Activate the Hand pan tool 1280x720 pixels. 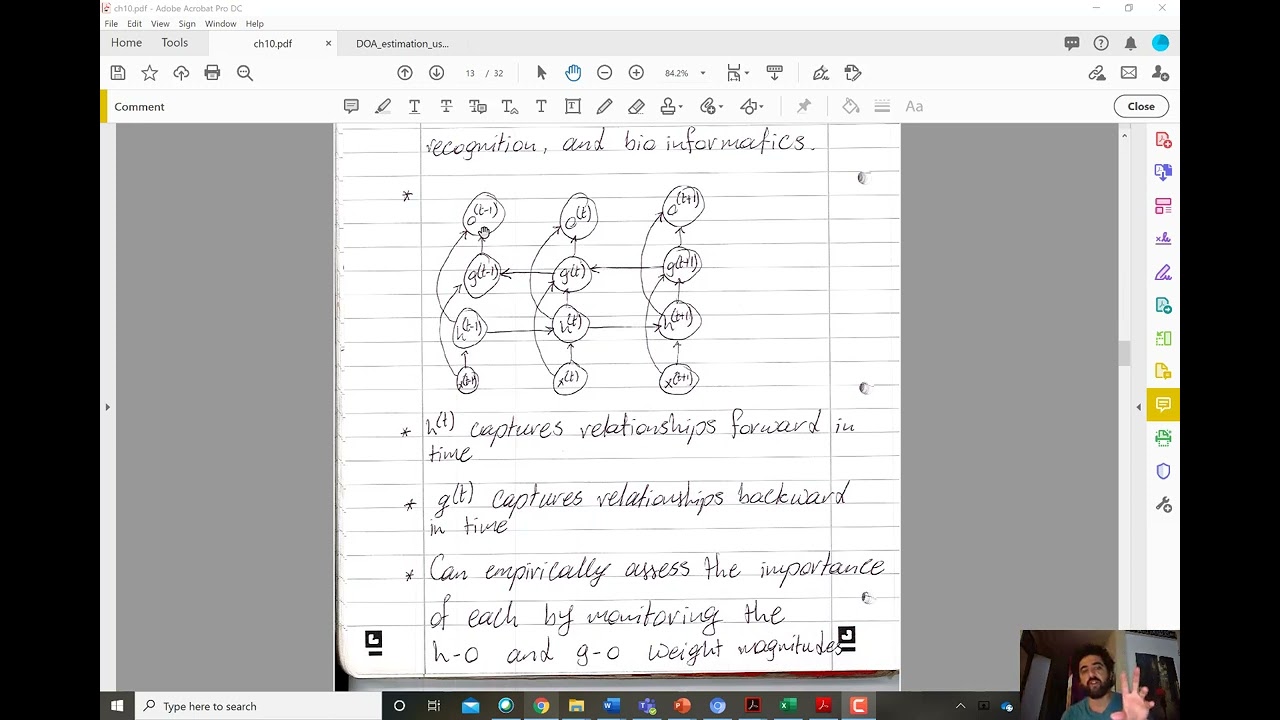point(573,73)
